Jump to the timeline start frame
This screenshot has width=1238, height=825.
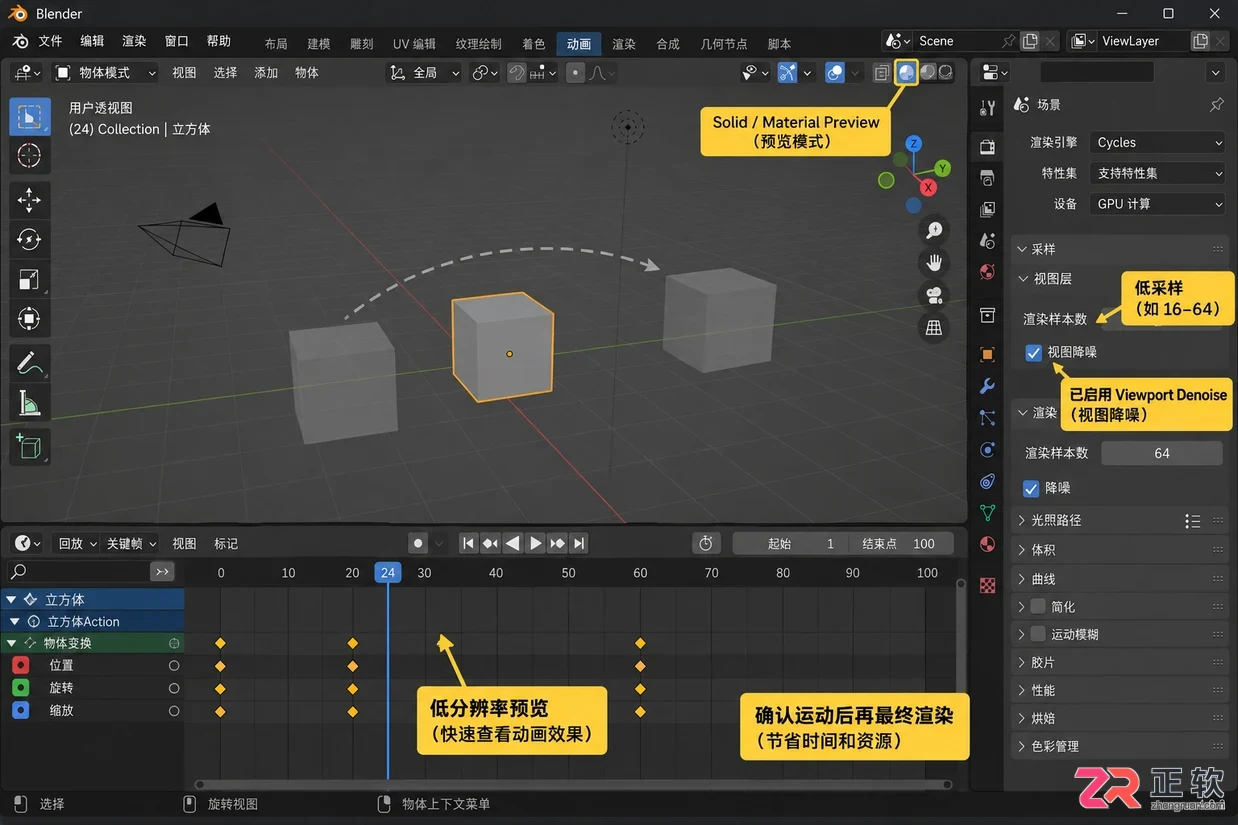[x=468, y=543]
